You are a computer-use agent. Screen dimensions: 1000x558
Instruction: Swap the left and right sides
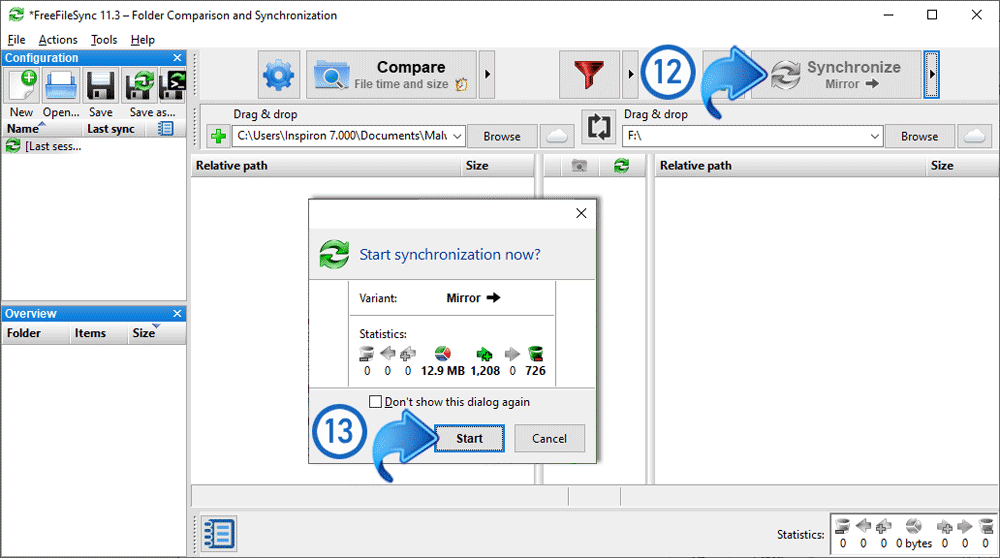coord(598,126)
